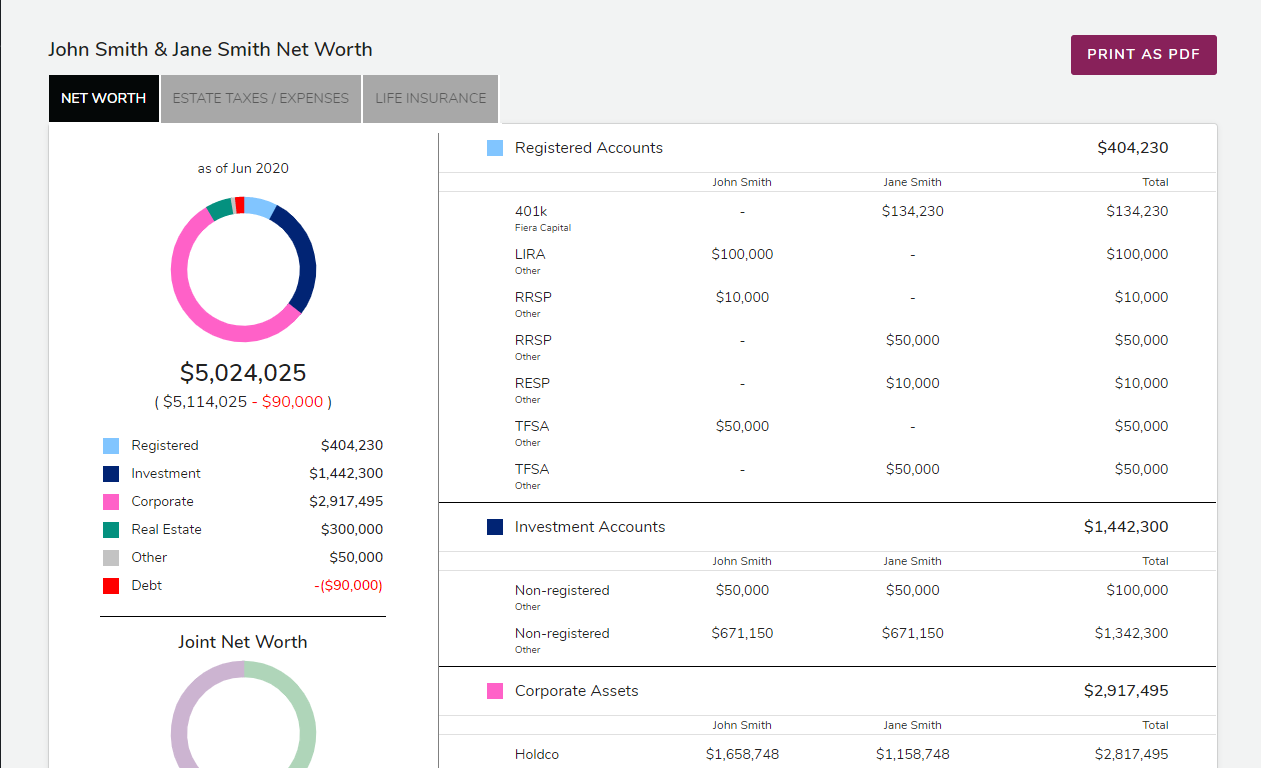Click the $2,817,495 Holdco total
Screen dimensions: 1261x768
(x=1131, y=754)
